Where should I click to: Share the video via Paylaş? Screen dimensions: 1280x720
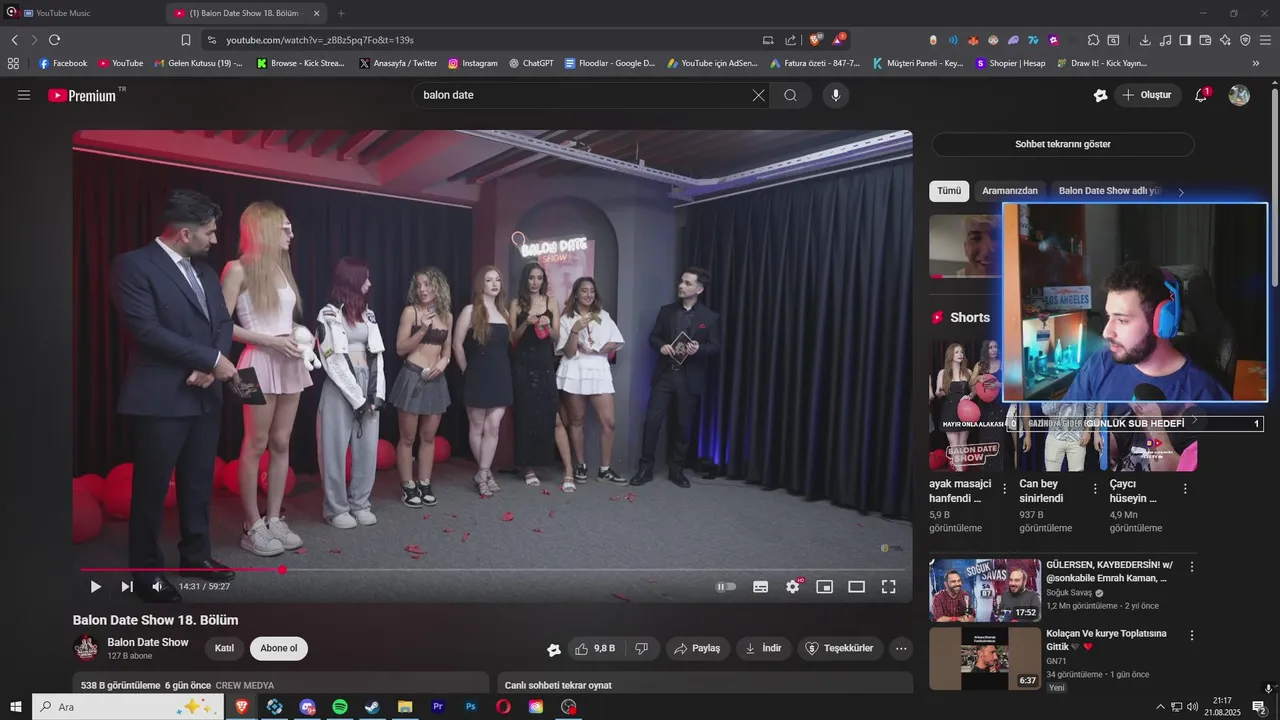coord(698,648)
